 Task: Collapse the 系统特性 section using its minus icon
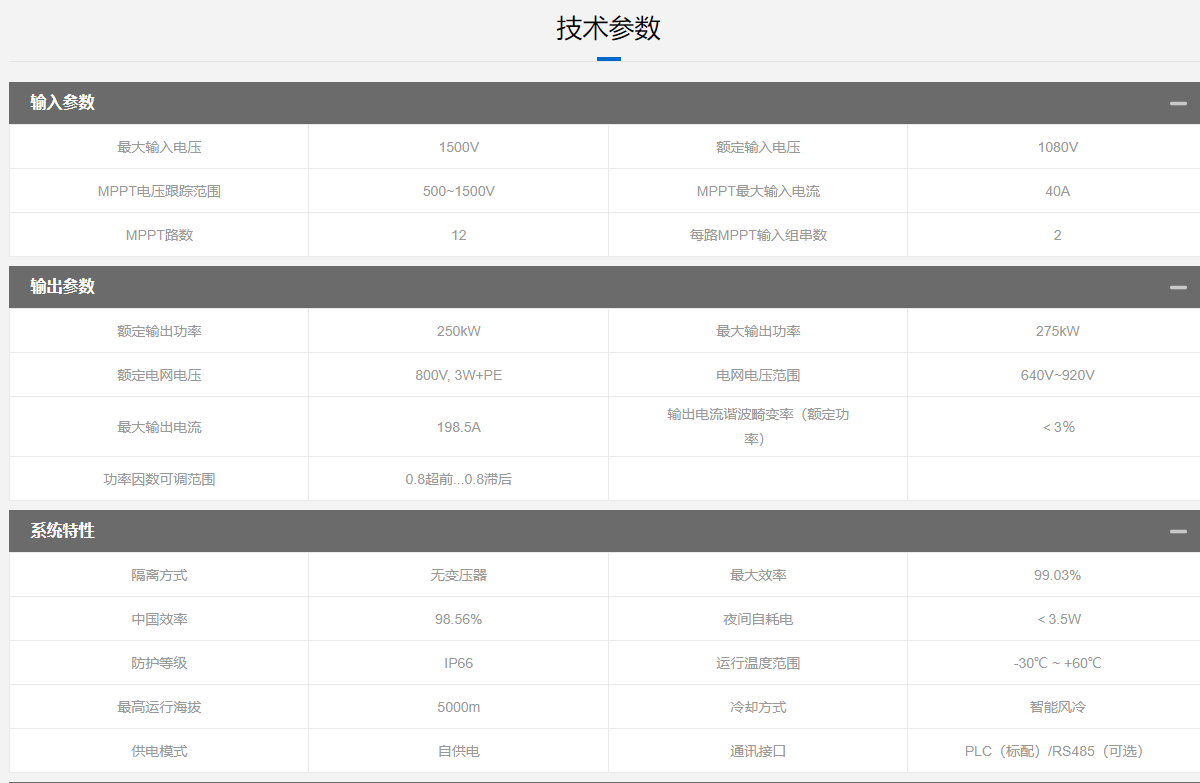pos(1178,531)
